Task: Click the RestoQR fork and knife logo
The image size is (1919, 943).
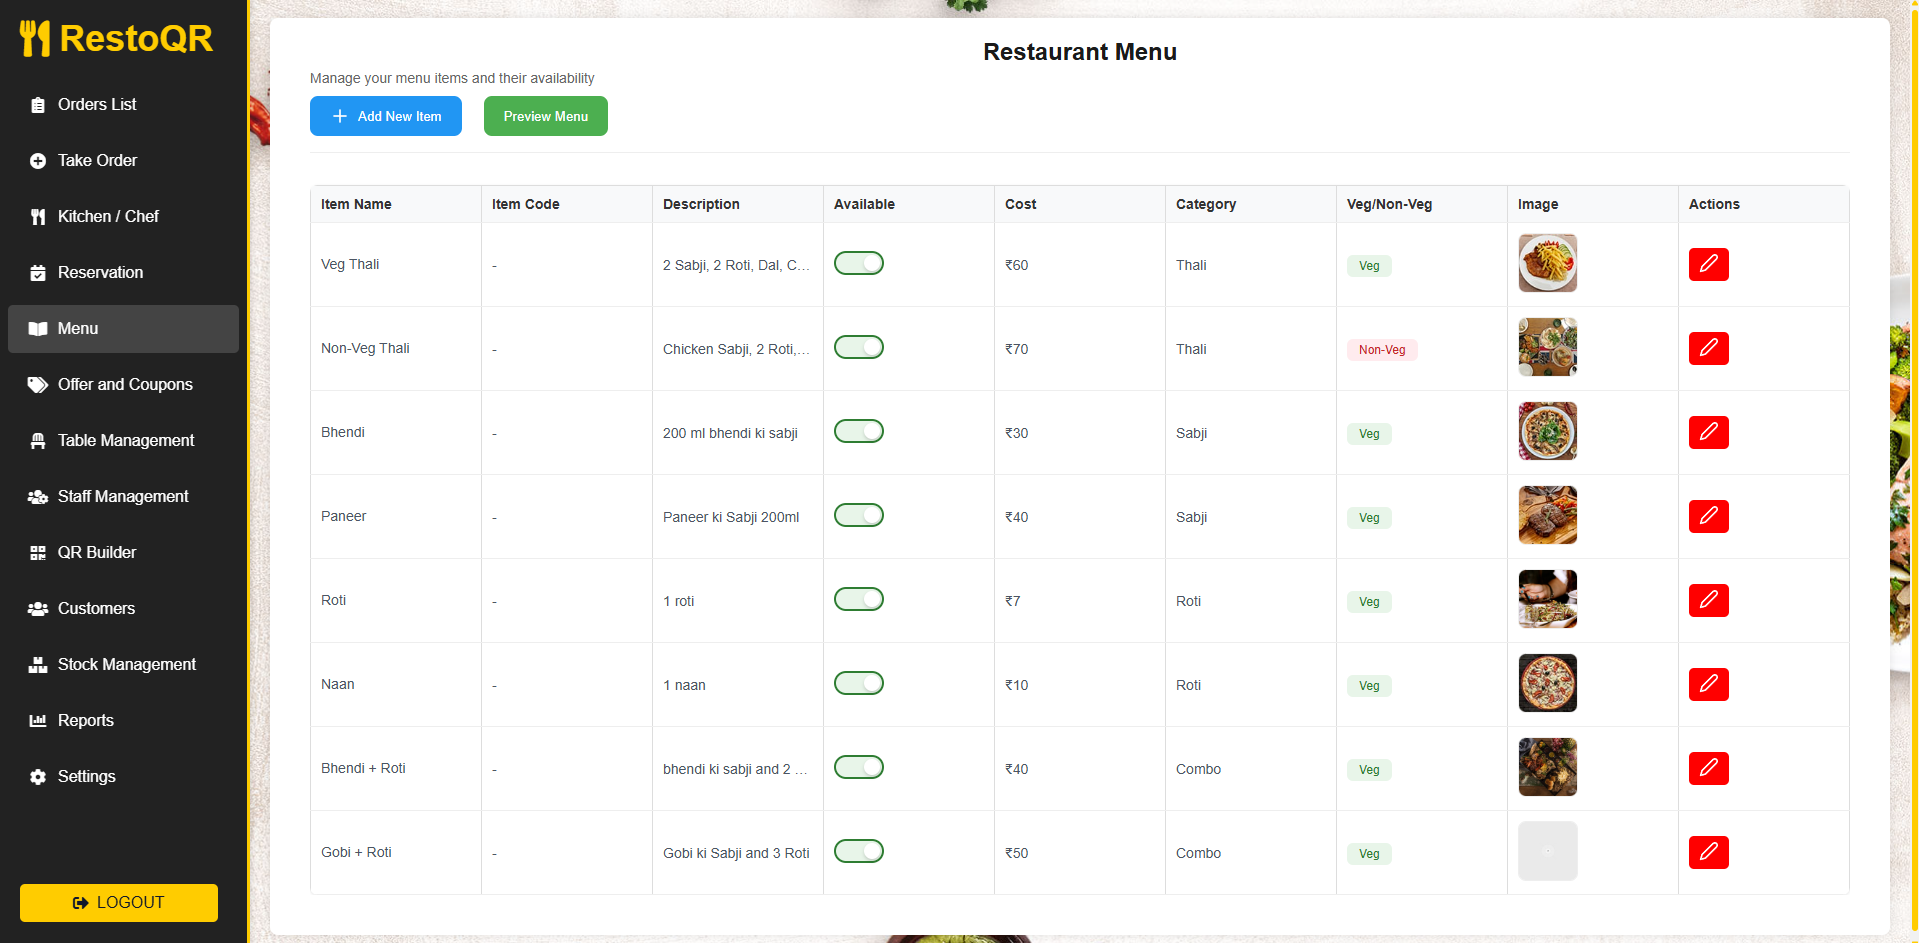Action: [35, 38]
